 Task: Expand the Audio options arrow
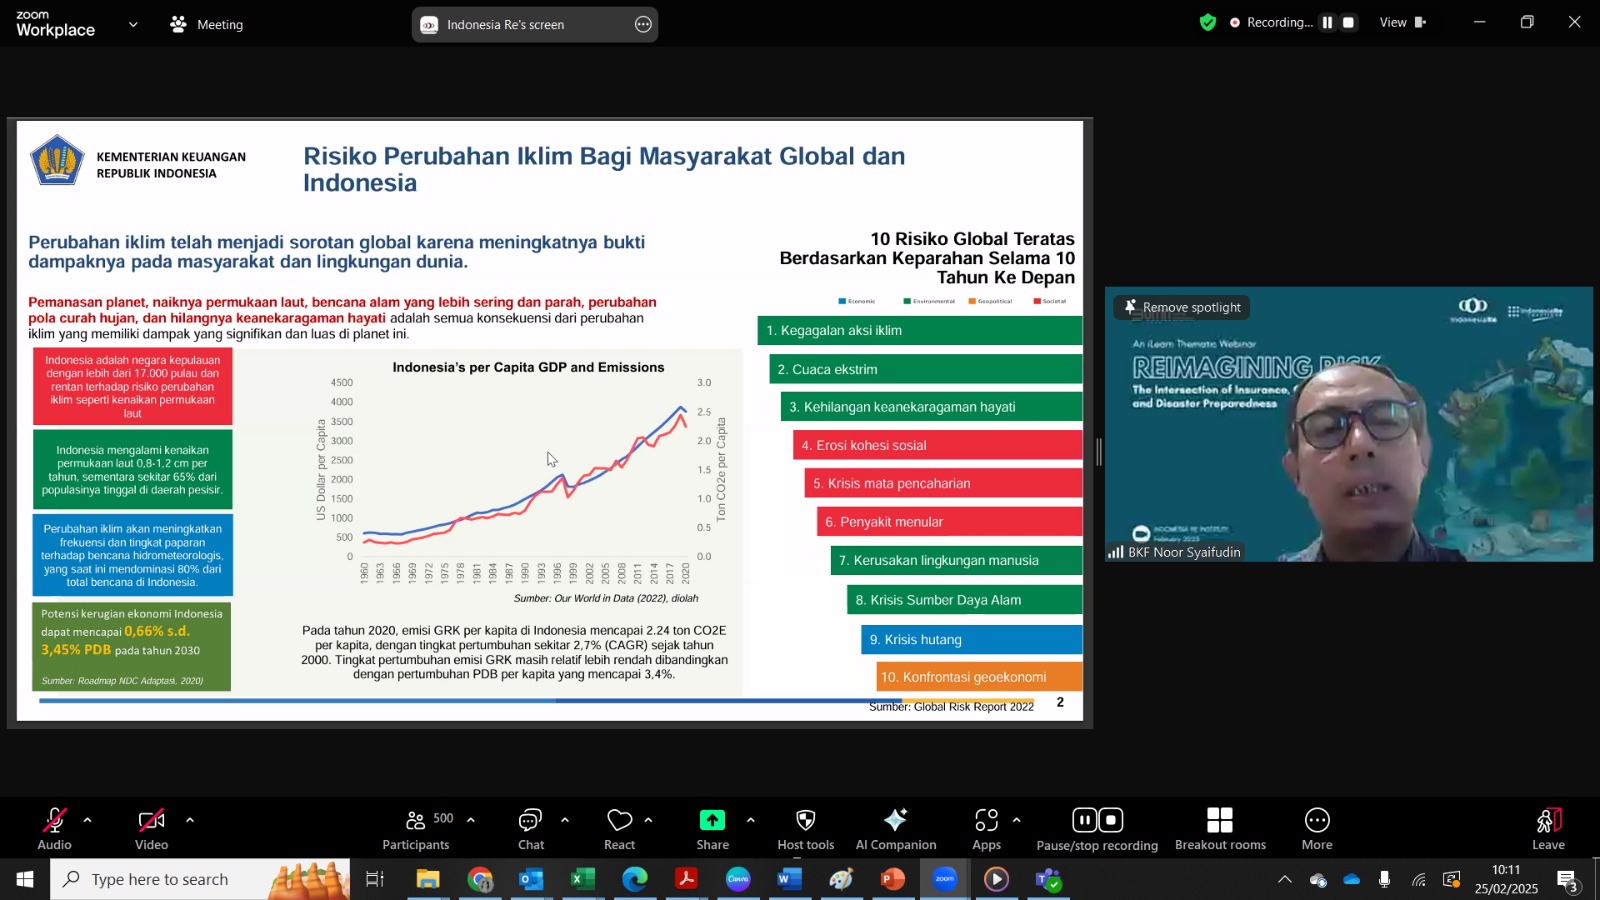point(87,820)
